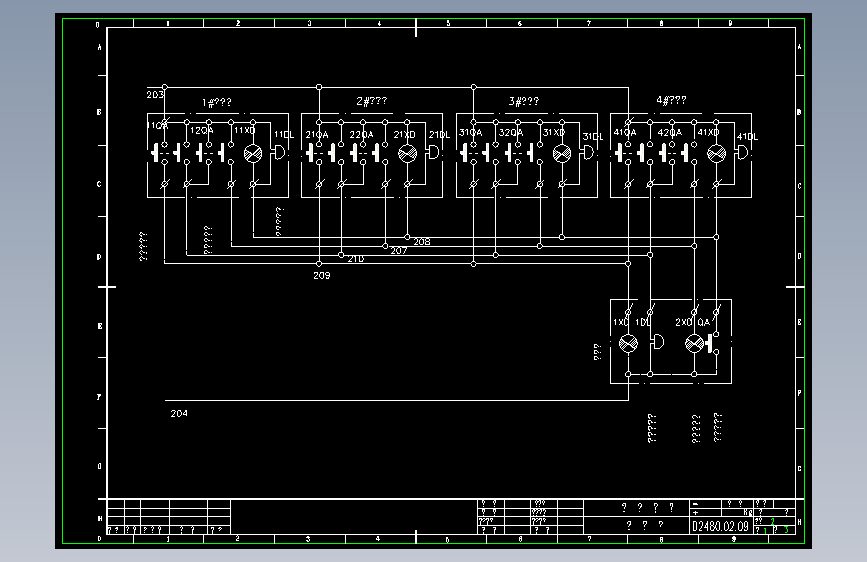
Task: Click the 2XD text label in lower box
Action: pos(684,322)
